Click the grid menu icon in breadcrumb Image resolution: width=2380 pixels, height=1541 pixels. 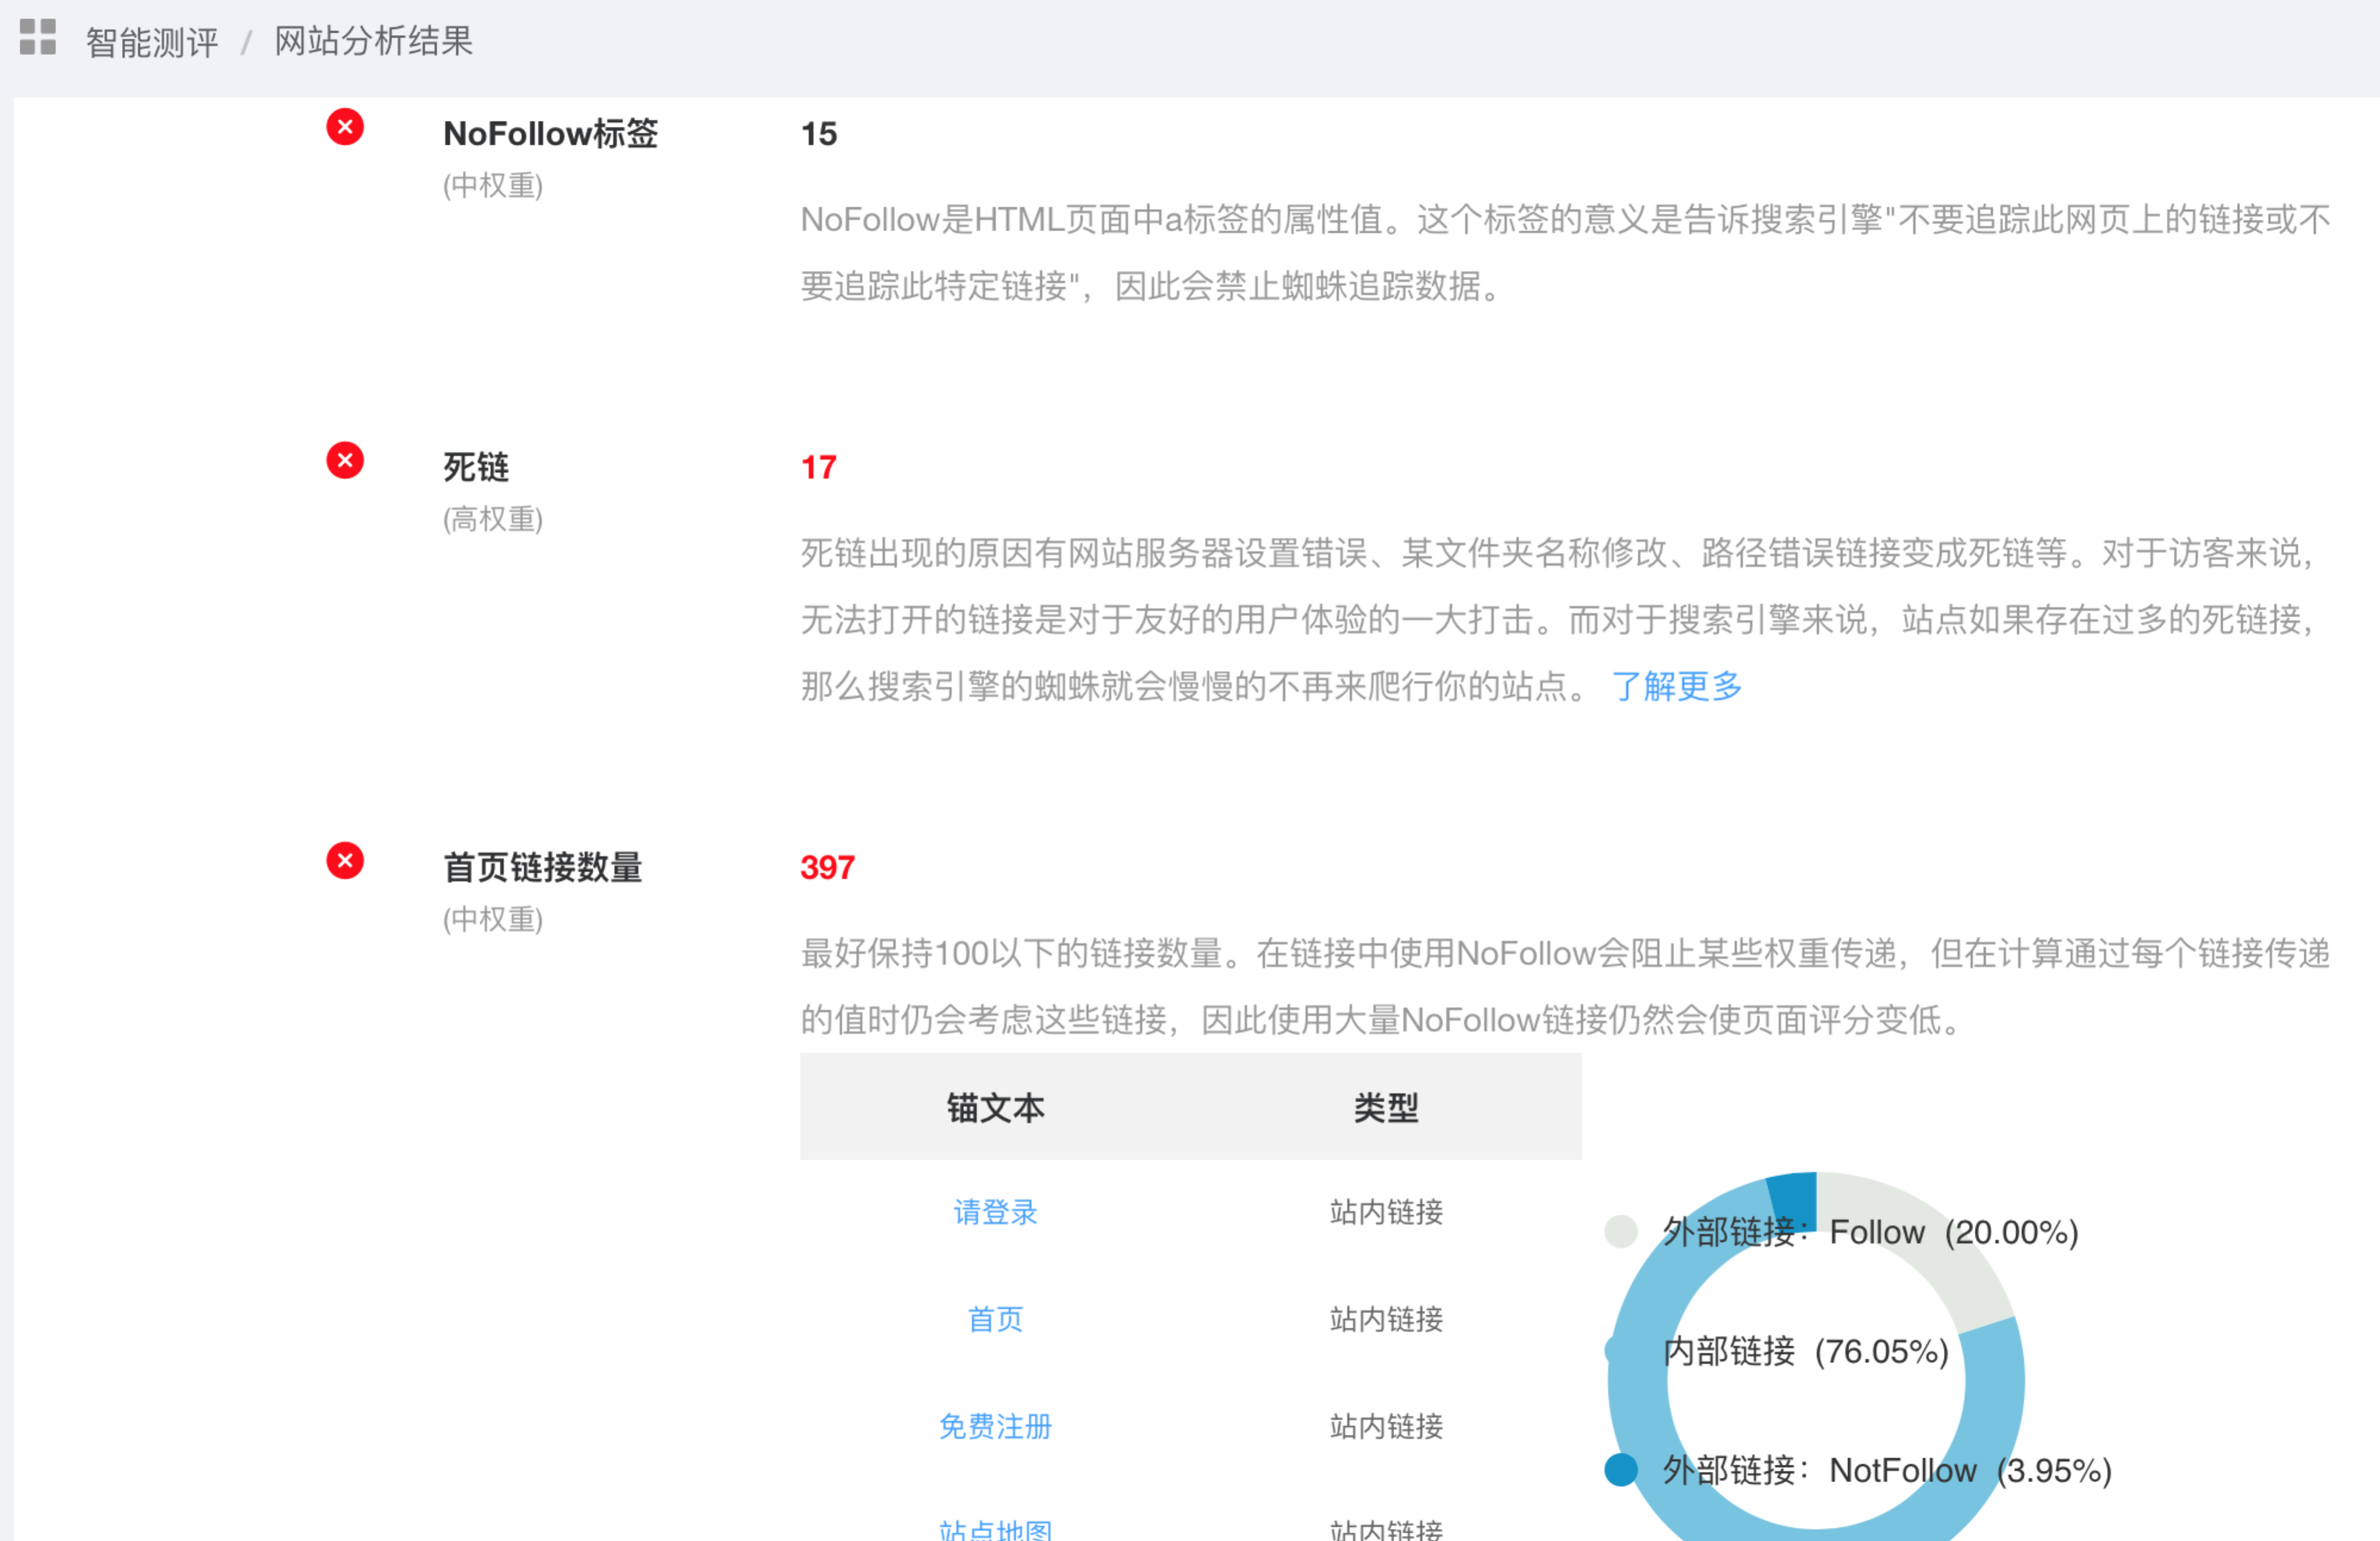pyautogui.click(x=38, y=37)
